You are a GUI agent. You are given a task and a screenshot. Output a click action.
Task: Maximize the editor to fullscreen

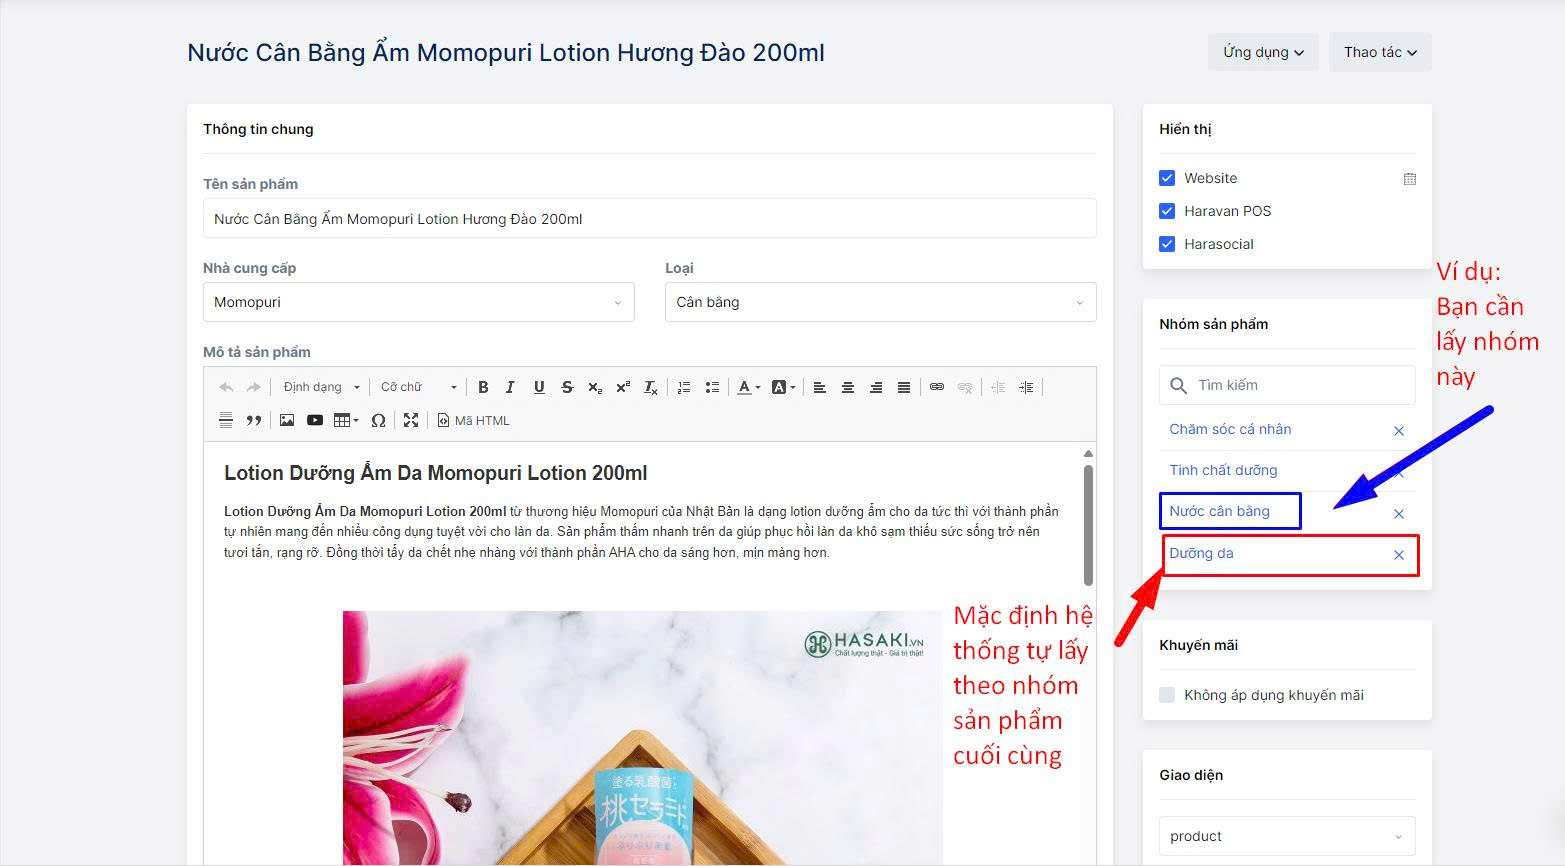410,421
